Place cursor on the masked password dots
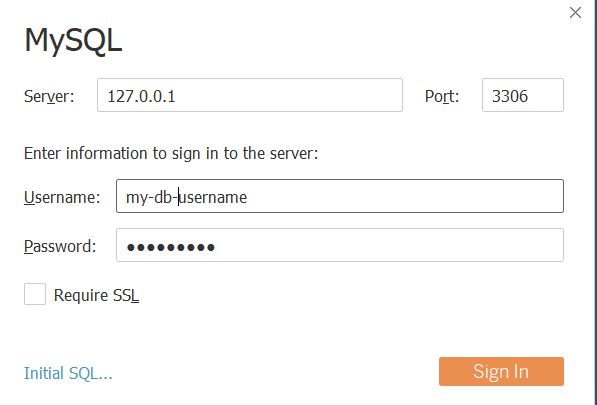Viewport: 597px width, 405px height. click(x=171, y=247)
